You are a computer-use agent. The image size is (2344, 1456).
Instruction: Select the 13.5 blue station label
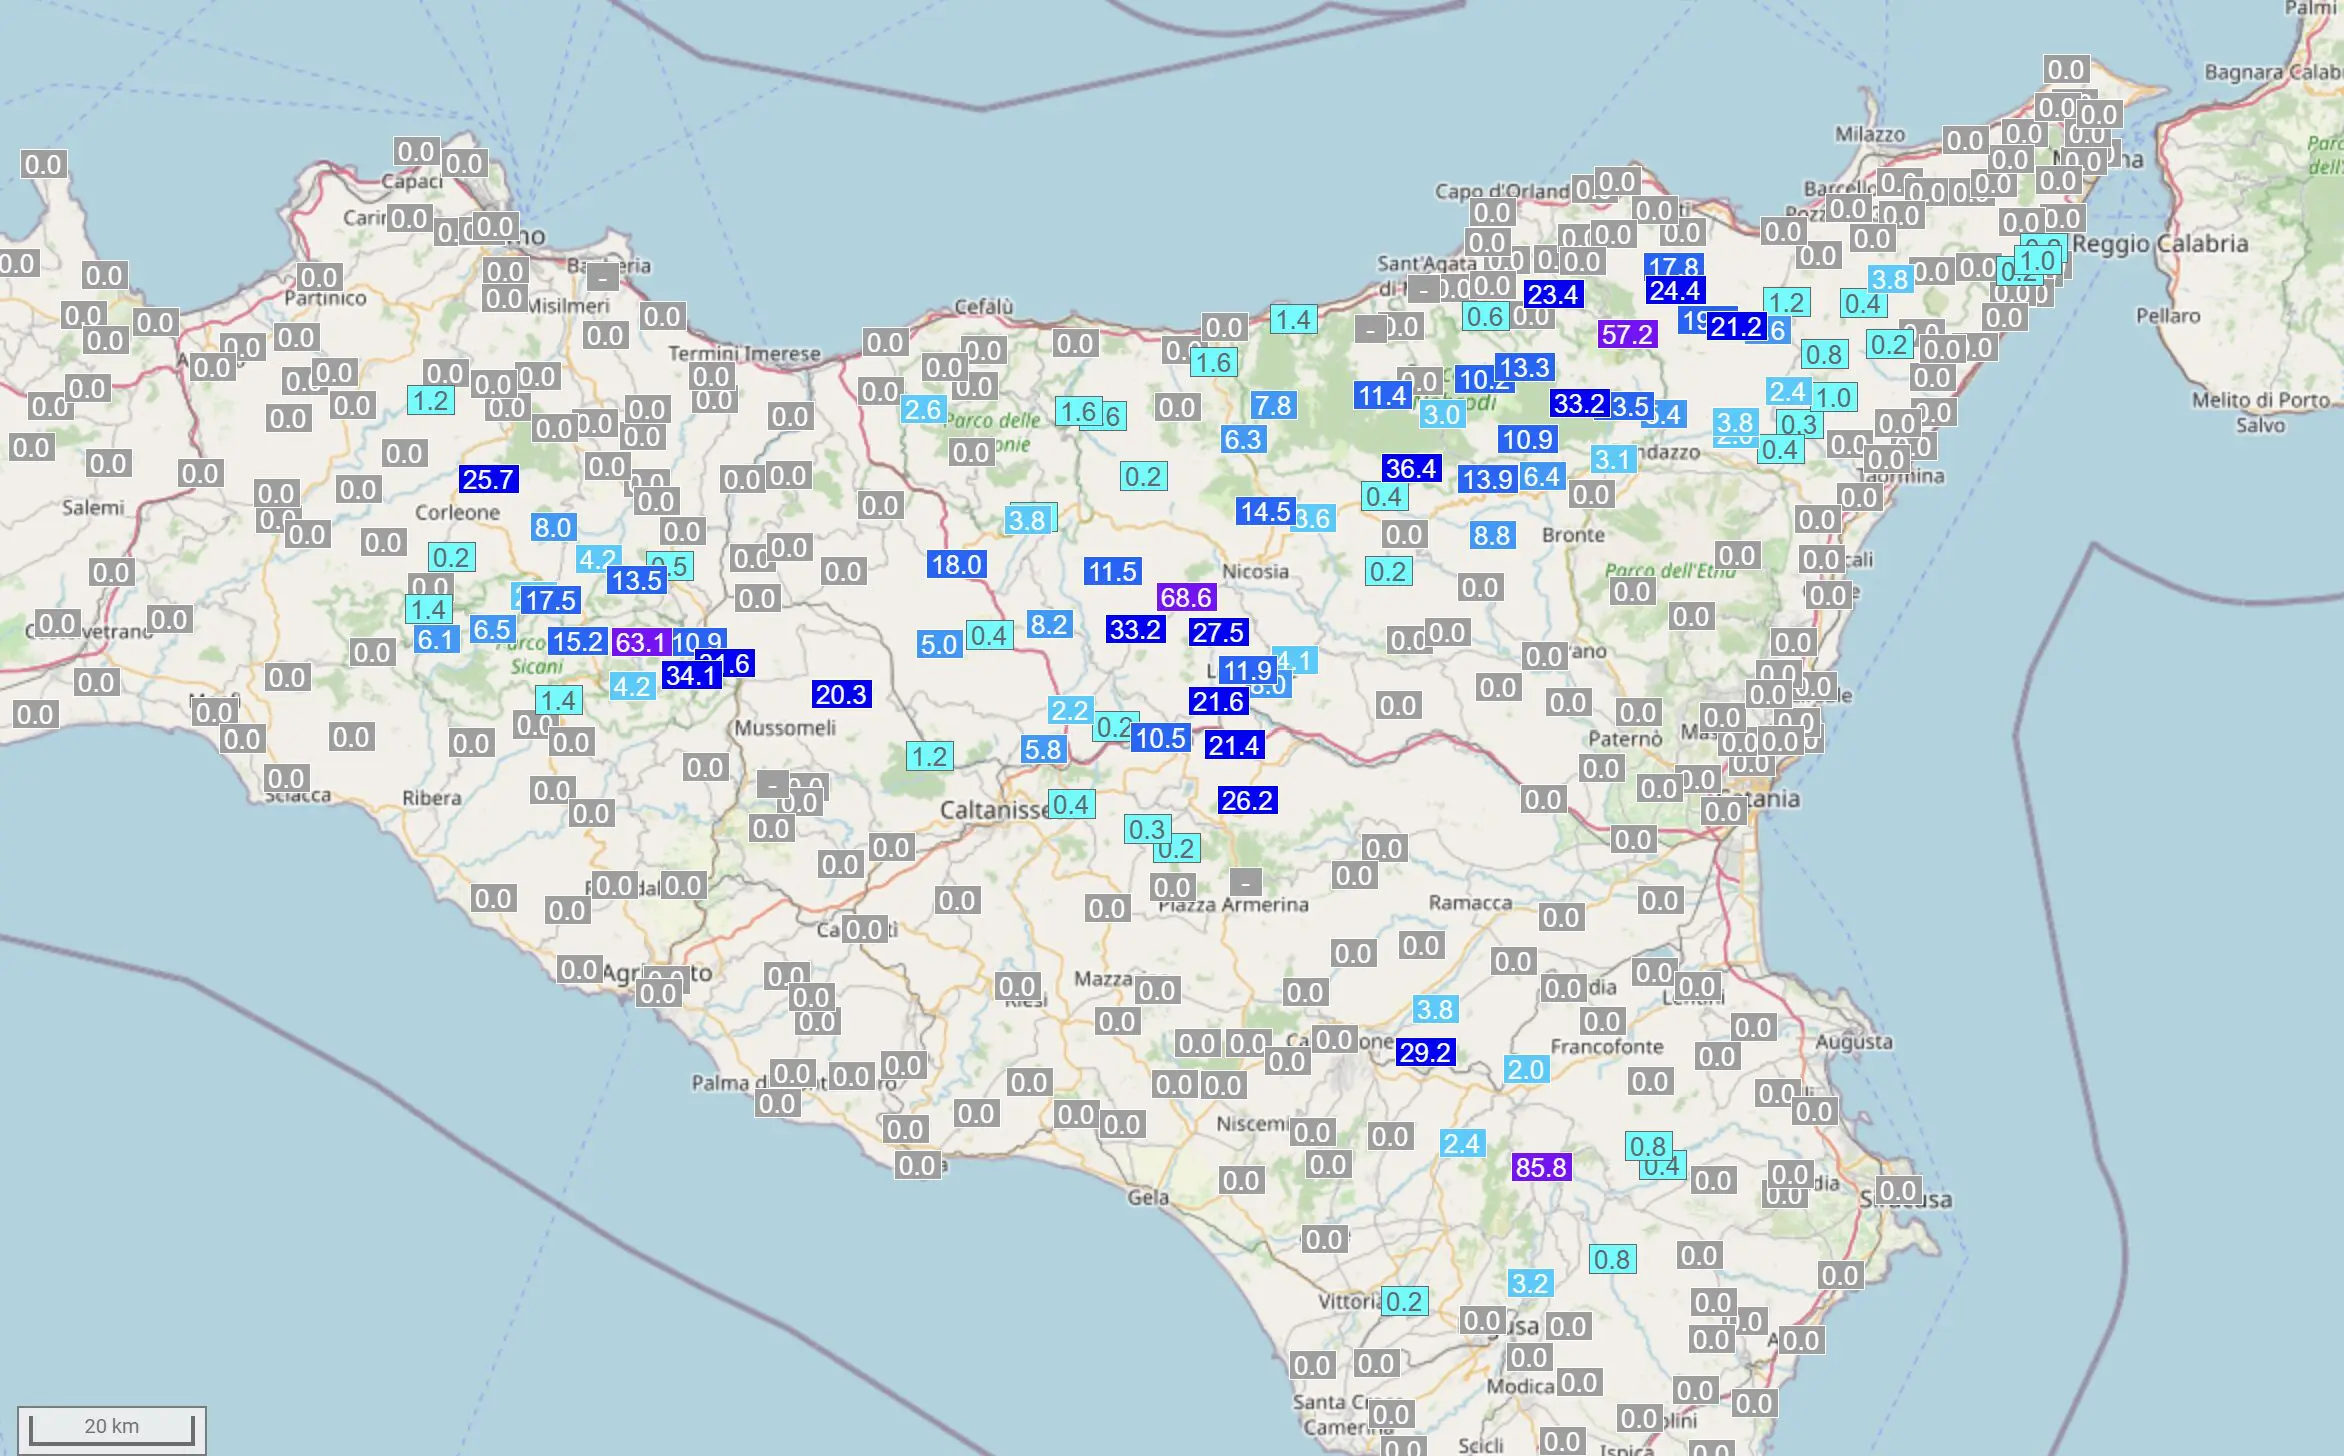pos(637,581)
